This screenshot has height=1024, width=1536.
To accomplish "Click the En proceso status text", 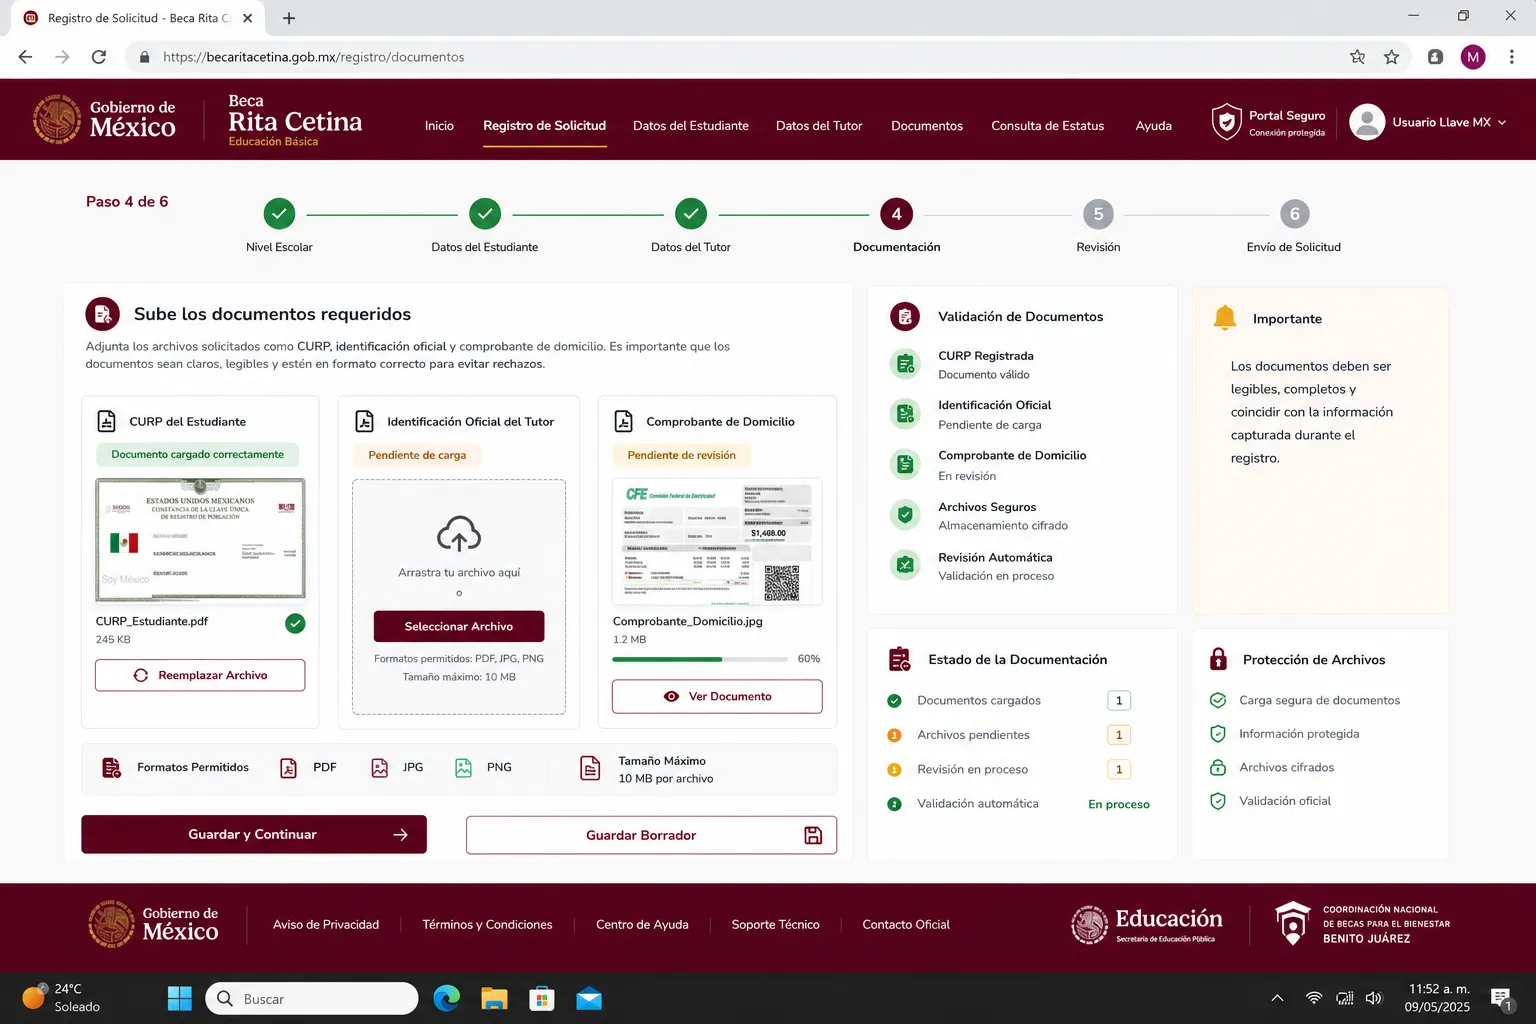I will (x=1119, y=804).
